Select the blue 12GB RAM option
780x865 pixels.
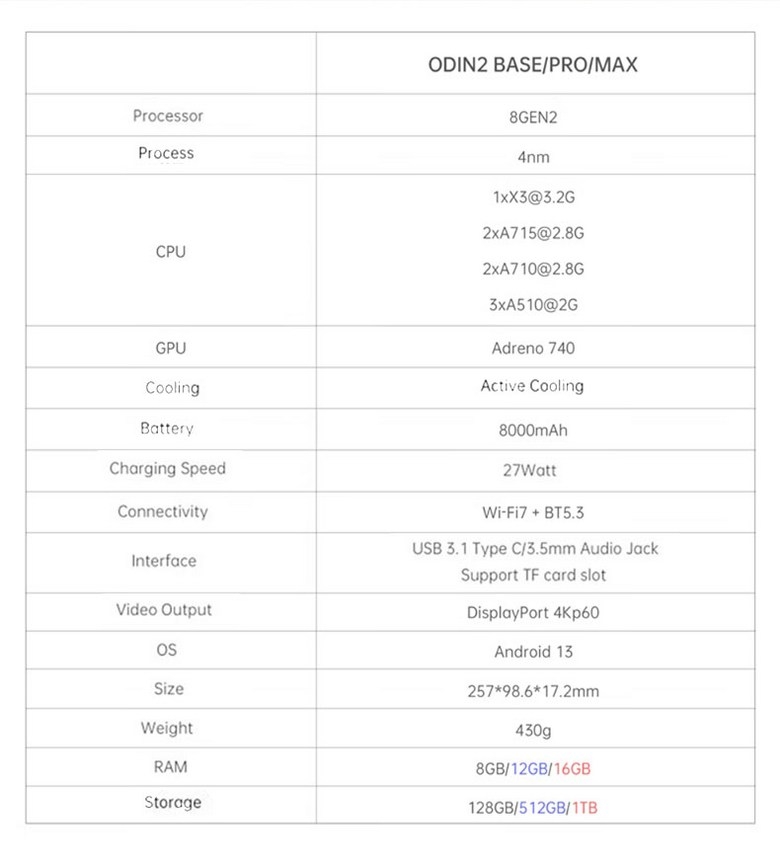point(530,769)
